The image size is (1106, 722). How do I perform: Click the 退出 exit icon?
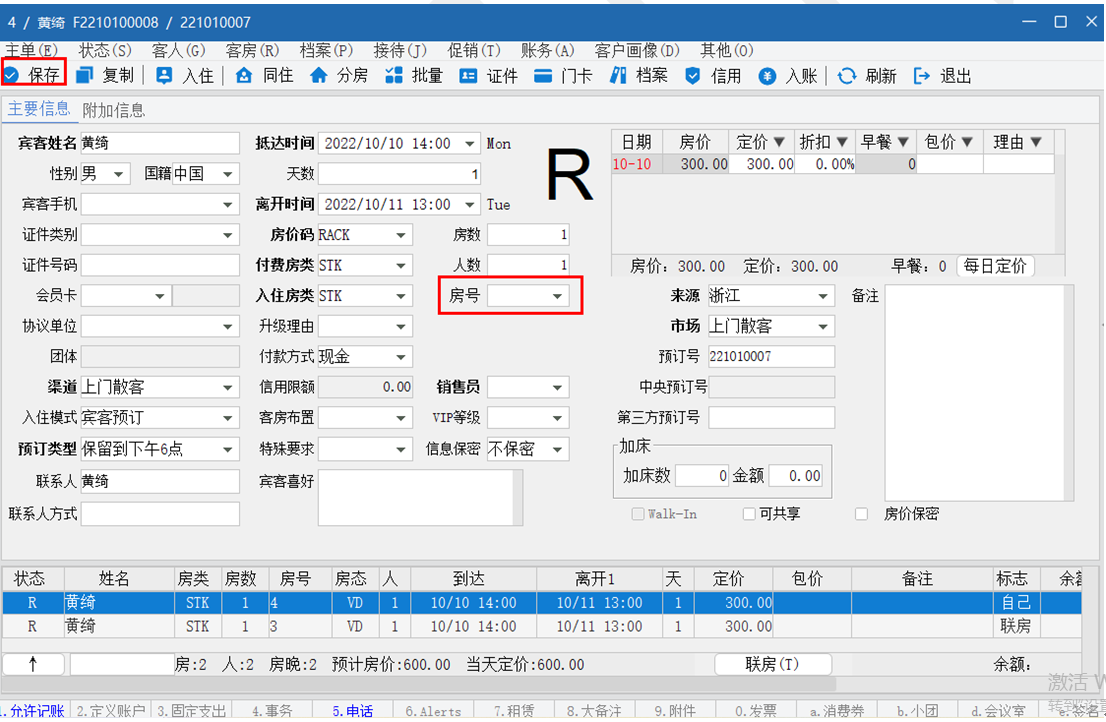click(922, 76)
